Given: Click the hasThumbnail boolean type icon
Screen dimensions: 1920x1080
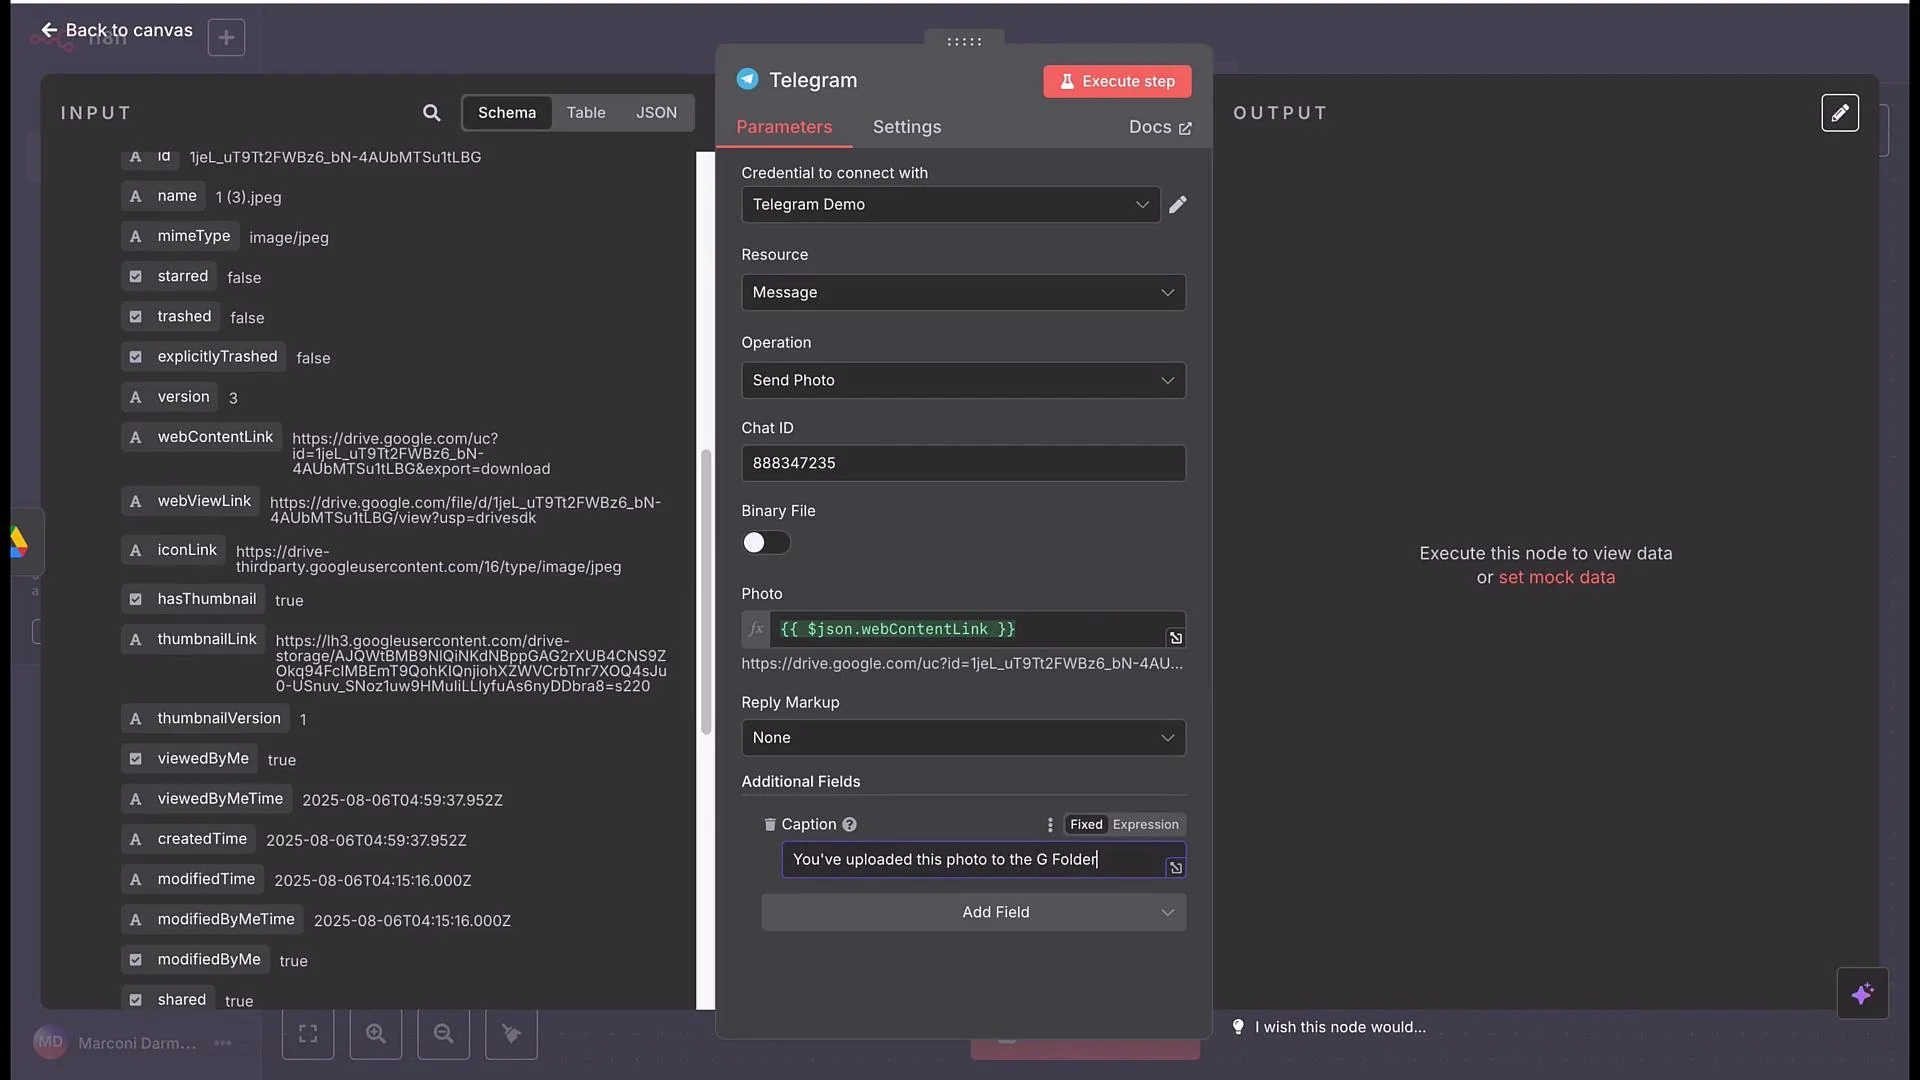Looking at the screenshot, I should pos(136,599).
